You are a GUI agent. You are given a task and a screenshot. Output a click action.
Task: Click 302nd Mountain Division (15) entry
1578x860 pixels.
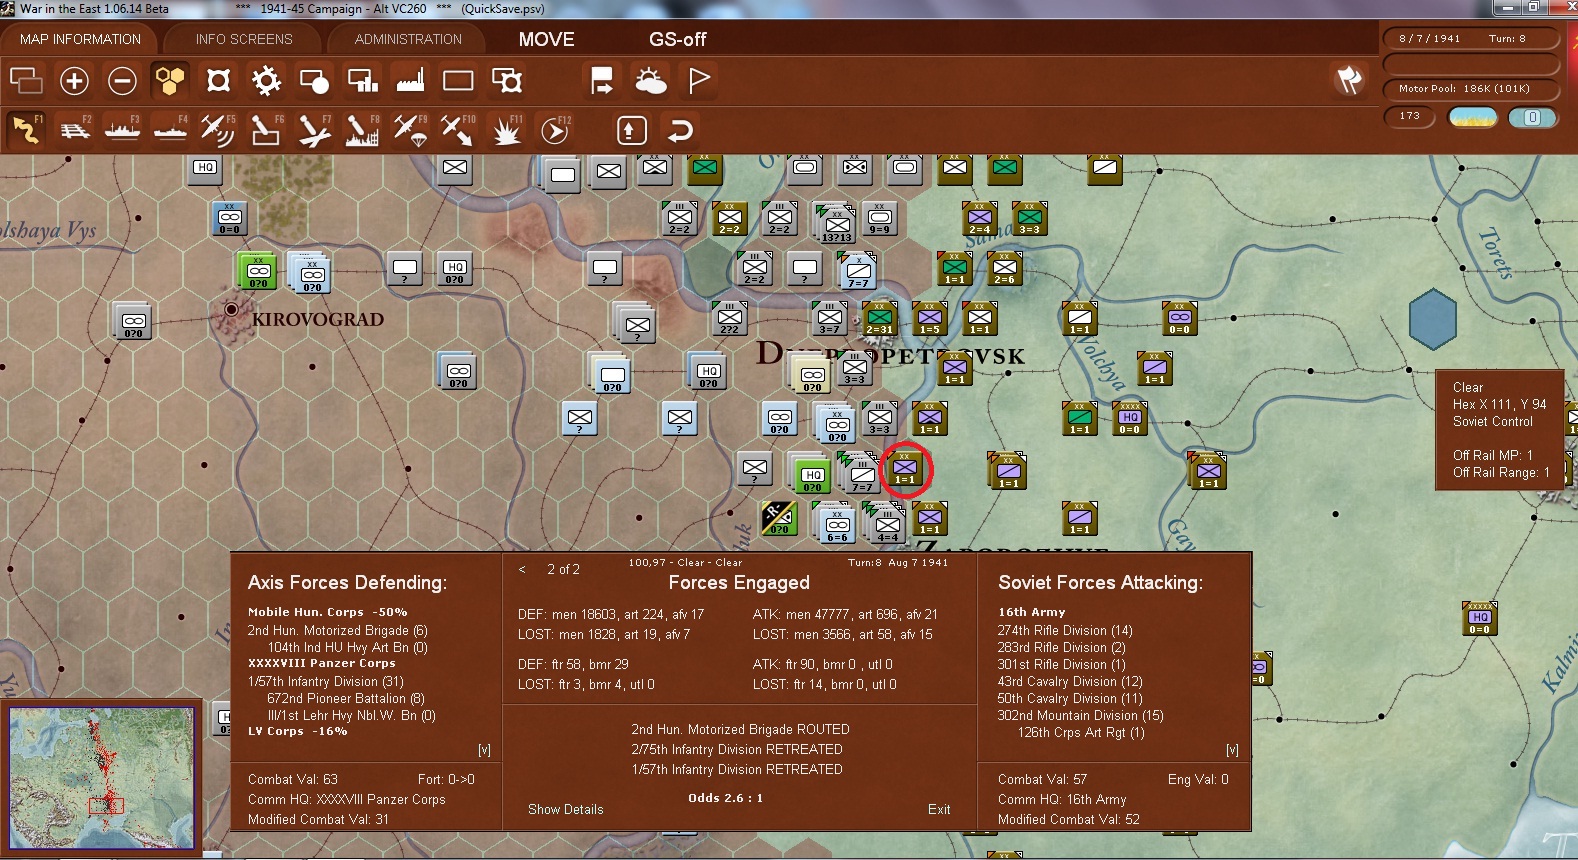click(x=1080, y=715)
